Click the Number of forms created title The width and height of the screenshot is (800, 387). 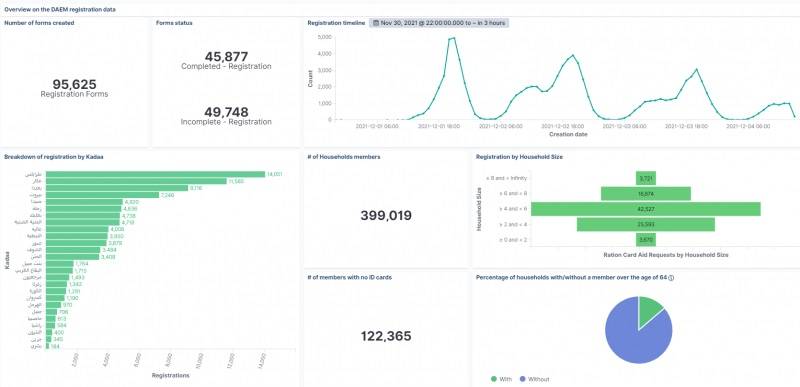pyautogui.click(x=39, y=23)
